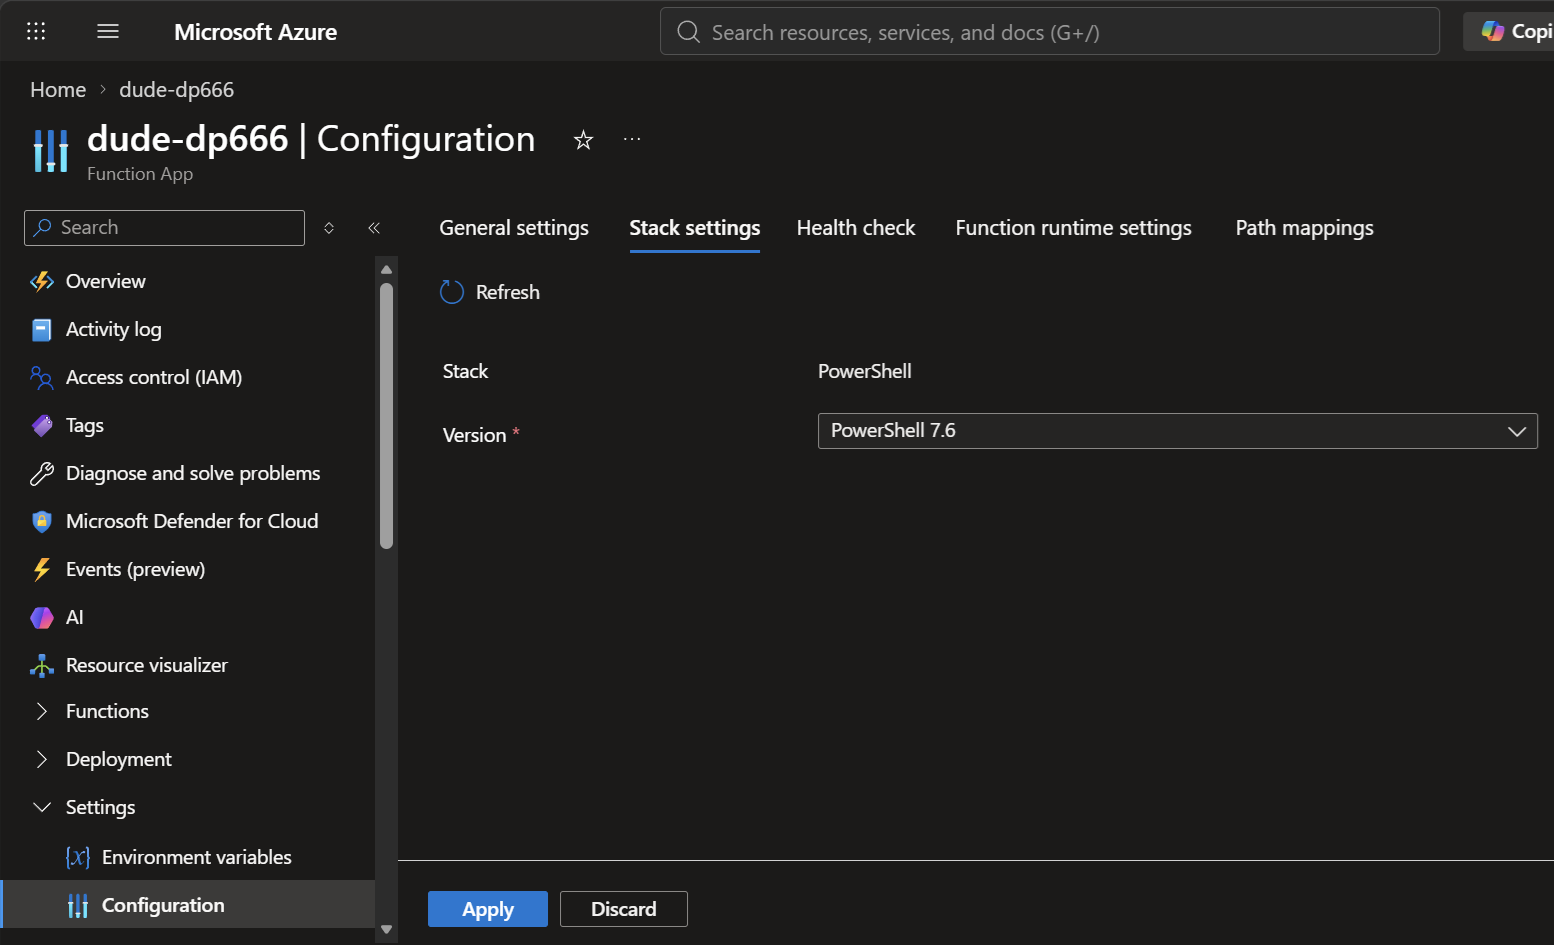1554x945 pixels.
Task: Click the Events lightning bolt icon
Action: [42, 570]
